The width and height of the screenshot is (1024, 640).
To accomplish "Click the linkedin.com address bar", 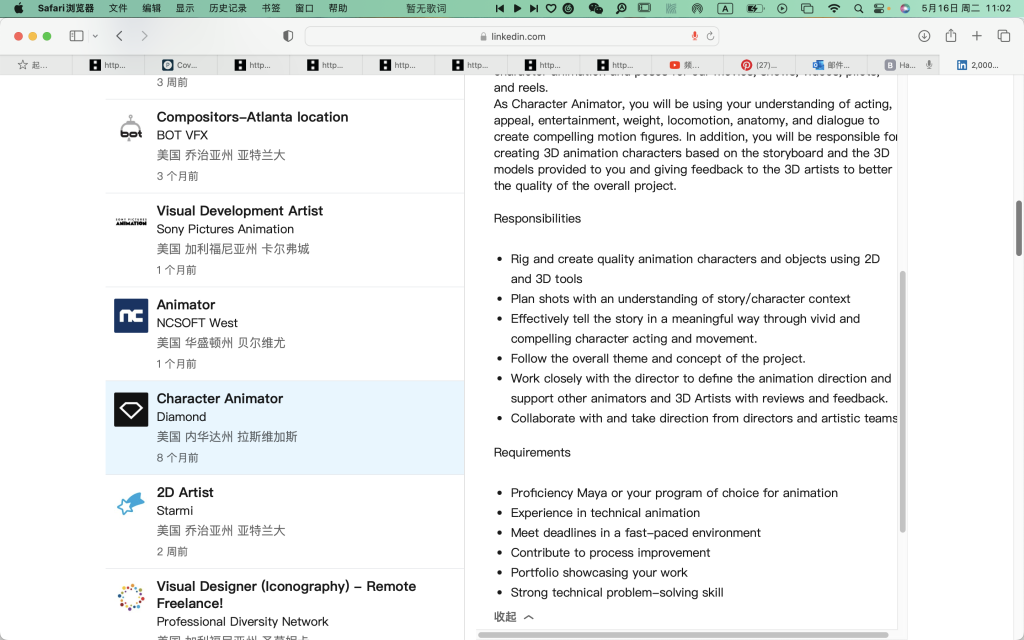I will (x=512, y=36).
